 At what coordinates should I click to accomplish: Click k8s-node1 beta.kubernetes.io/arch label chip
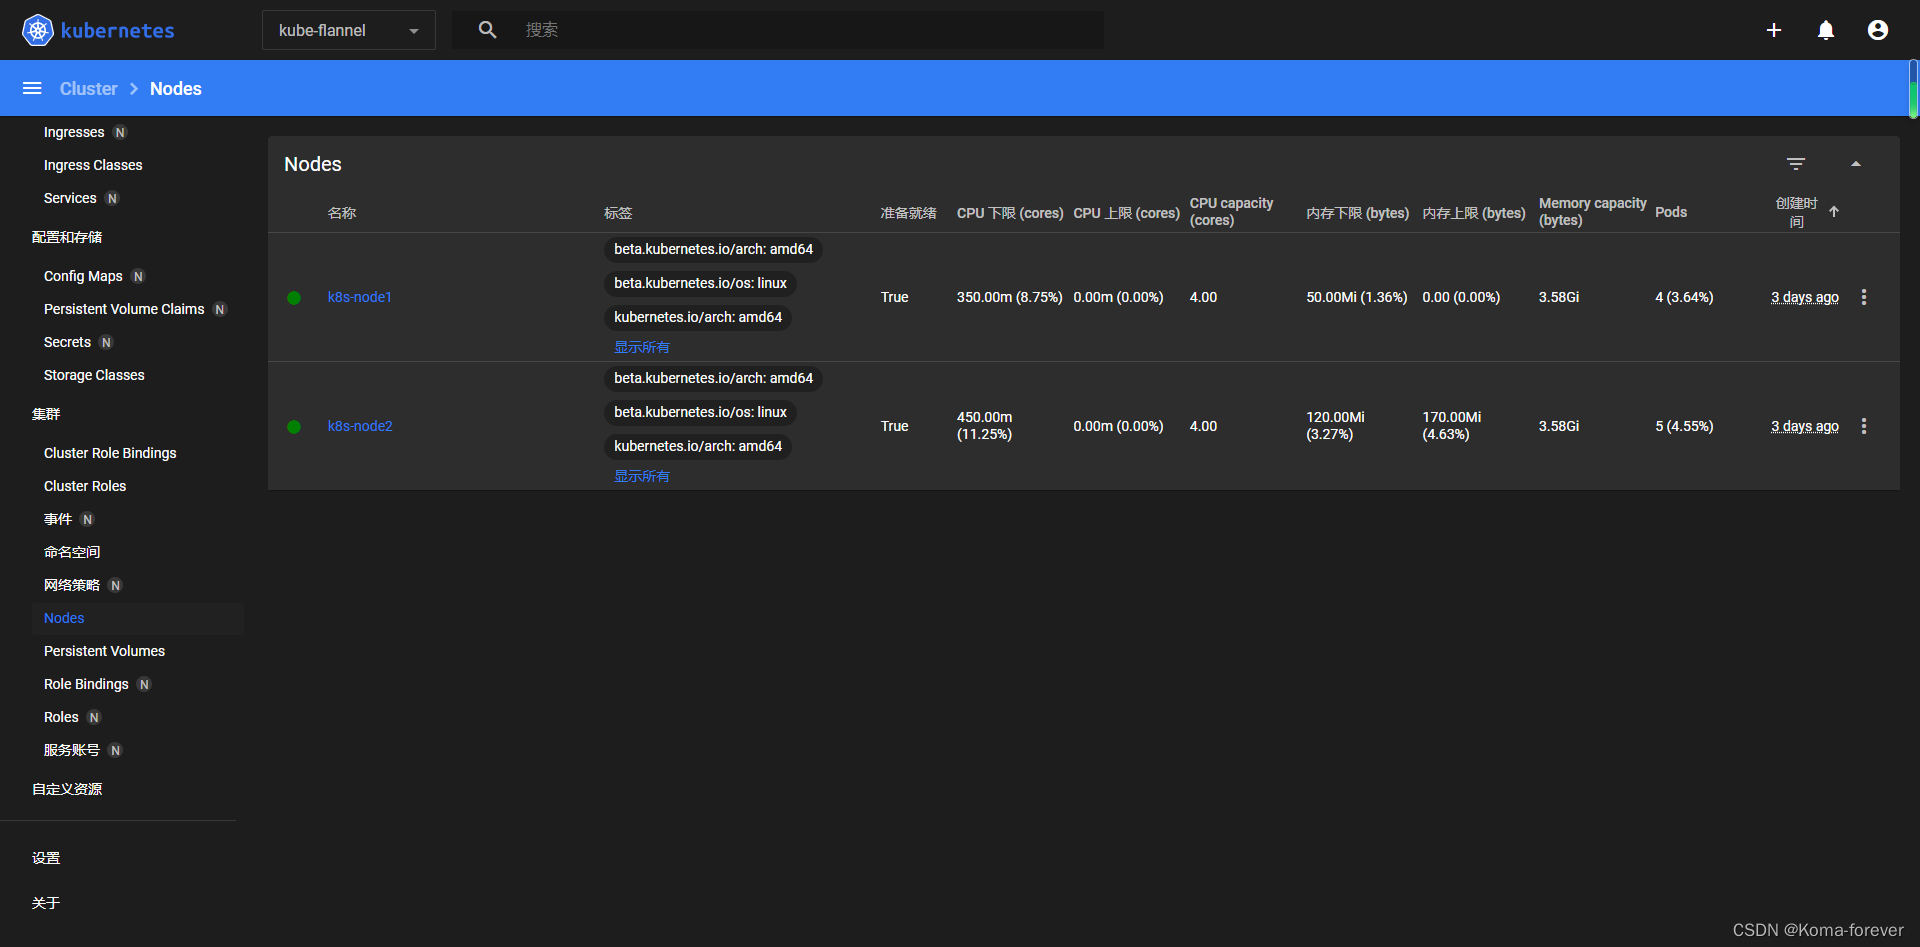[x=714, y=249]
